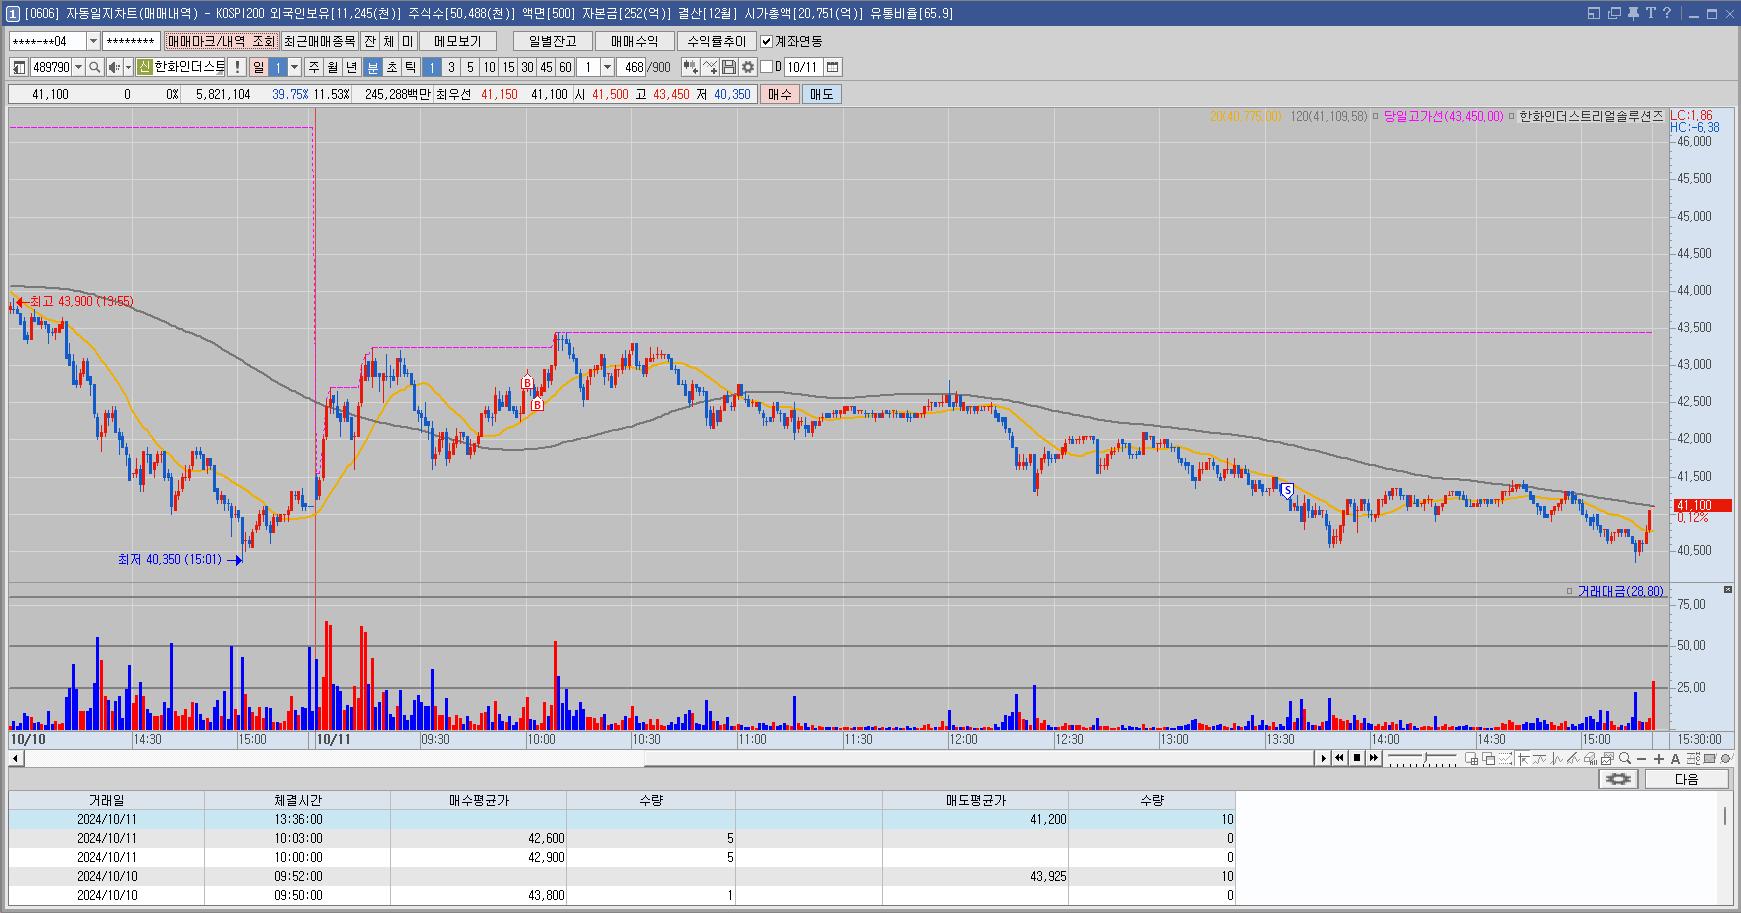Select the 15 minute interval tab
The image size is (1741, 913).
(508, 67)
